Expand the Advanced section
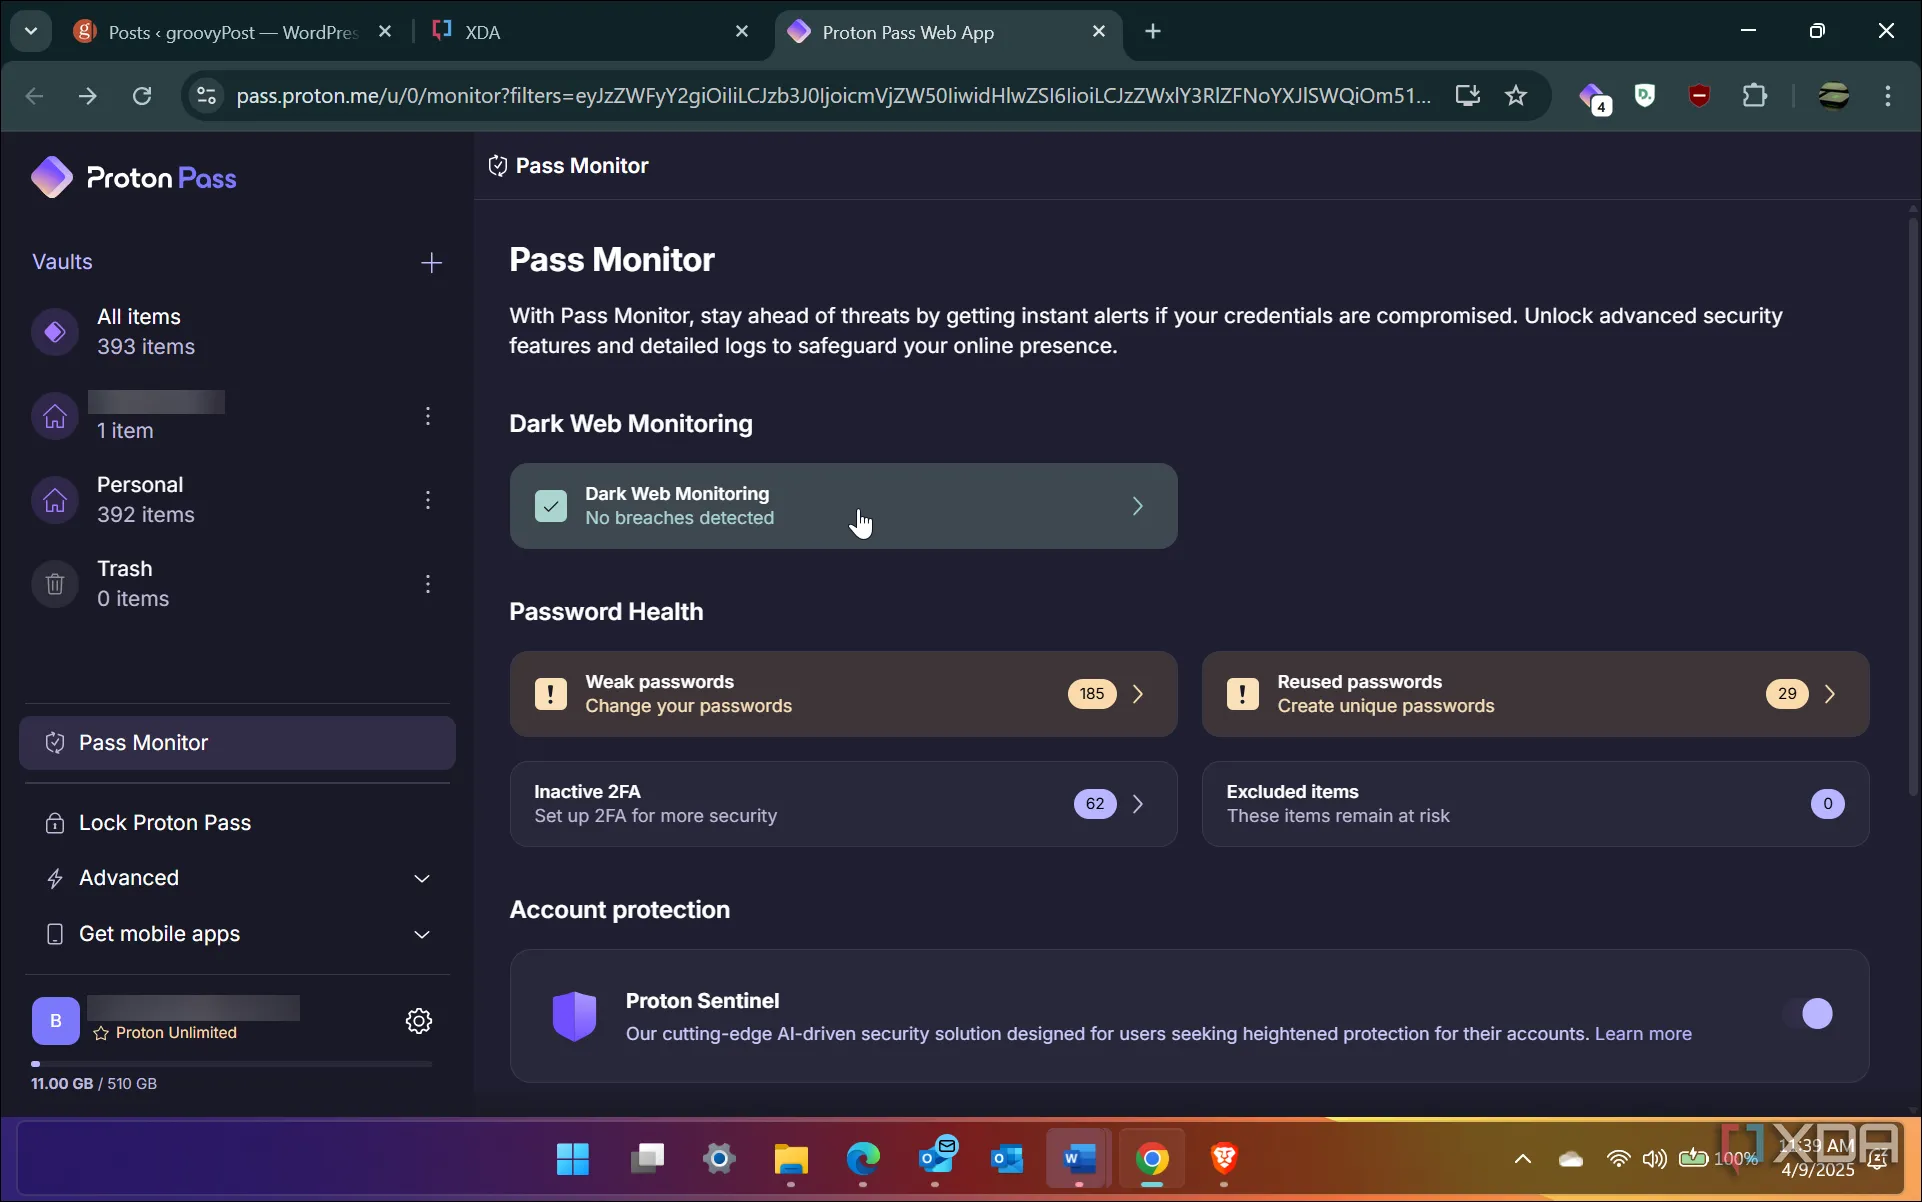Viewport: 1922px width, 1202px height. [x=237, y=878]
